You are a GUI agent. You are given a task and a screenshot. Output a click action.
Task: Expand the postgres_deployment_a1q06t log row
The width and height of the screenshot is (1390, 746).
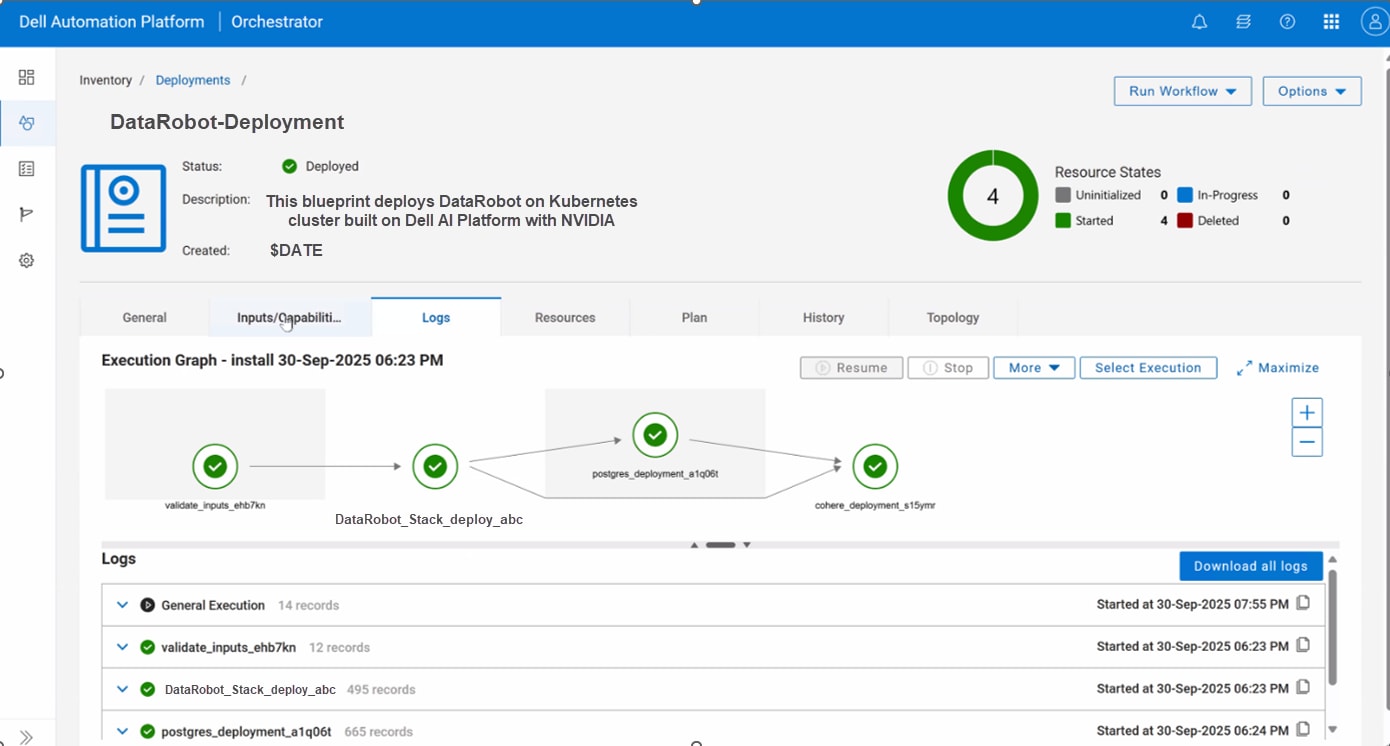[x=122, y=731]
